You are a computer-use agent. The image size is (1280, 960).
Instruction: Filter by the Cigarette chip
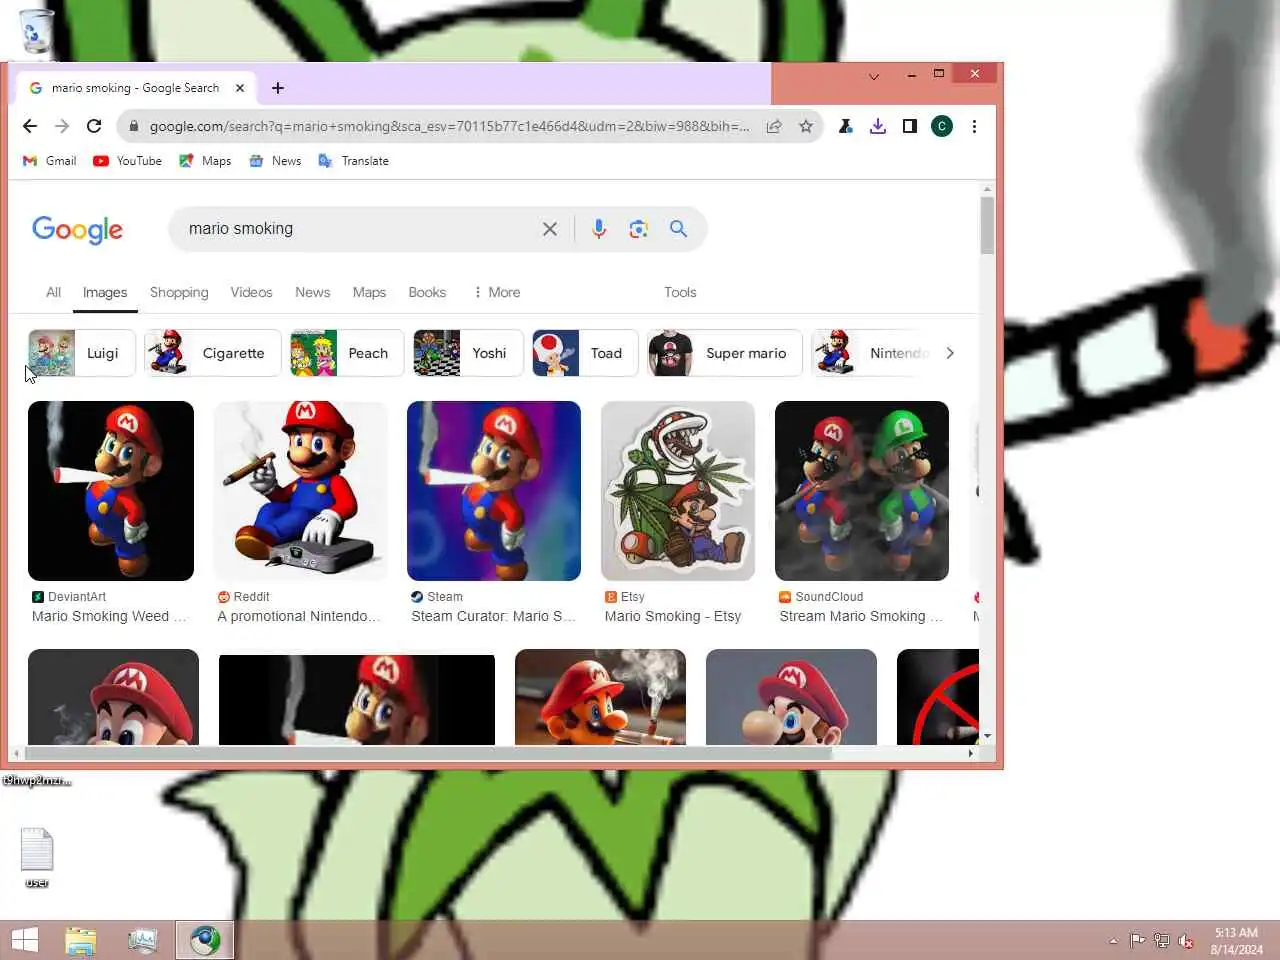(213, 353)
